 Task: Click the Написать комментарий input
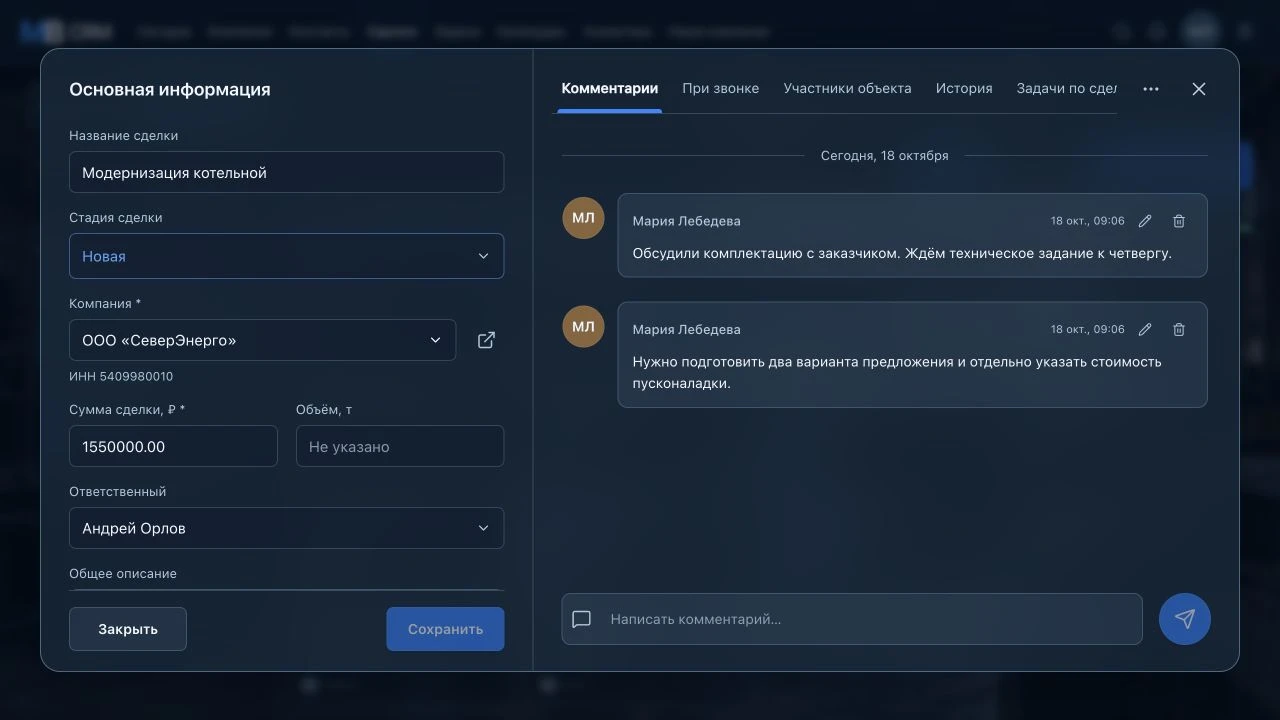tap(852, 619)
